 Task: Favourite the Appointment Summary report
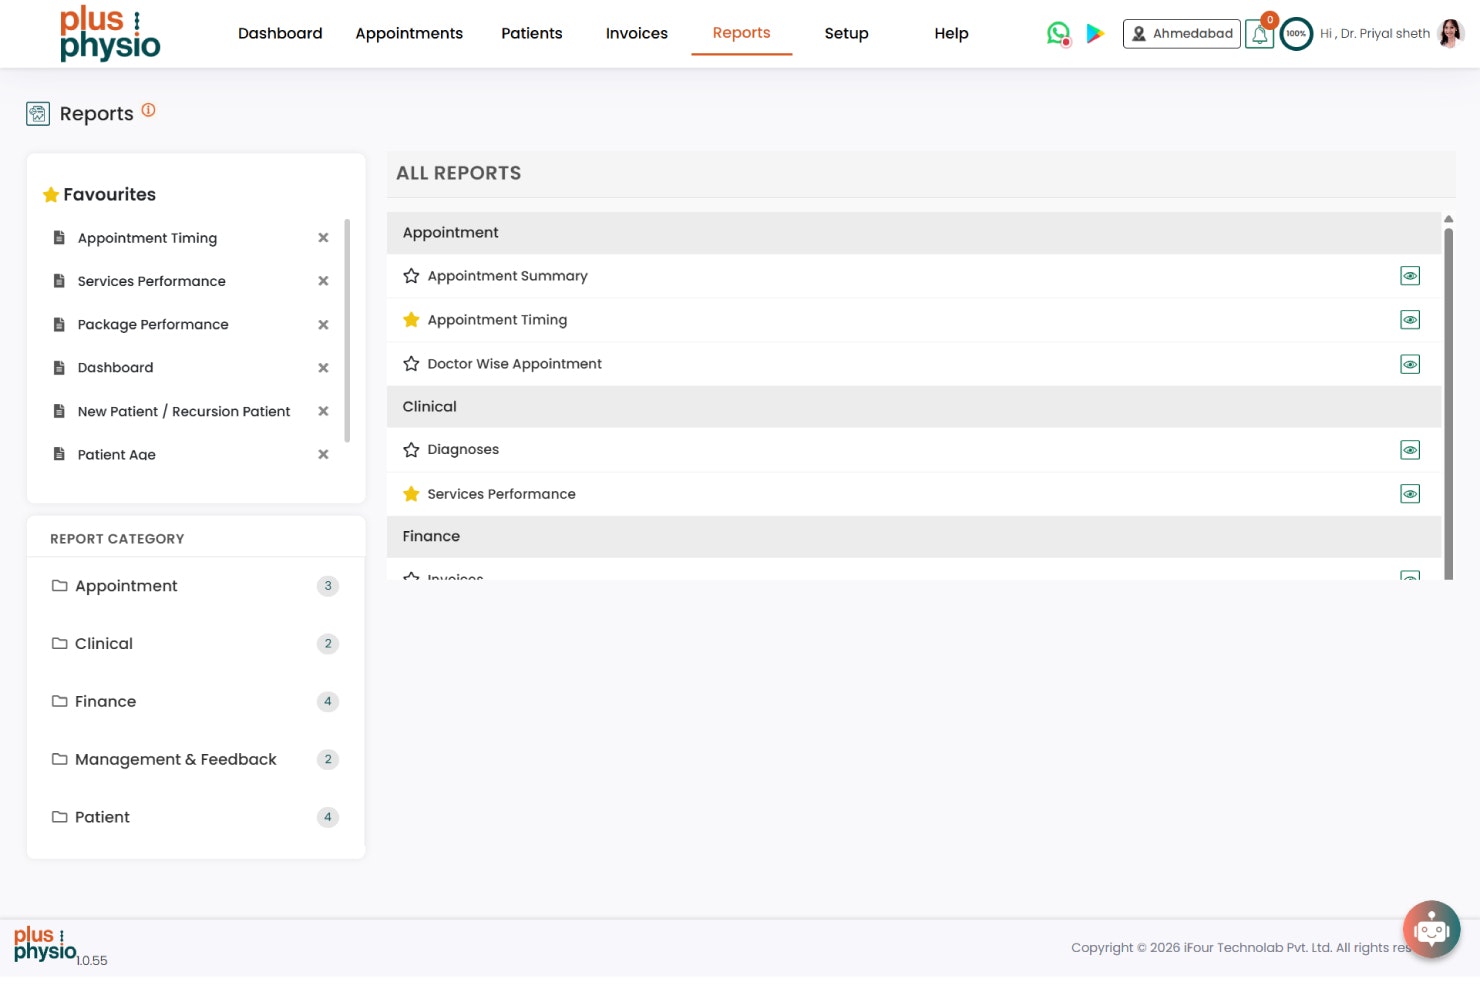coord(411,275)
